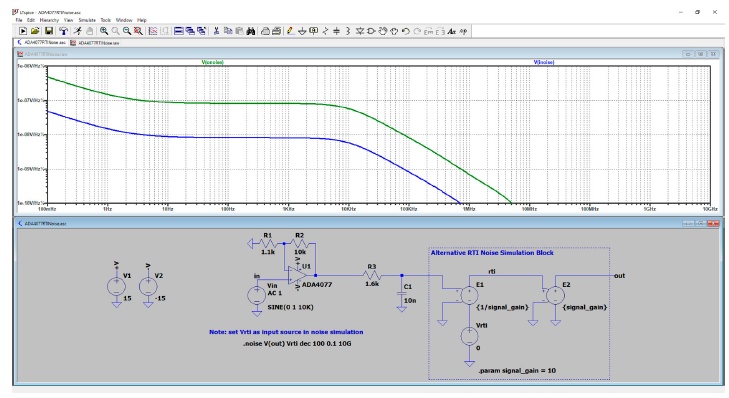This screenshot has width=729, height=398.
Task: Click the ADA4077 op-amp U1 symbol
Action: coord(297,275)
